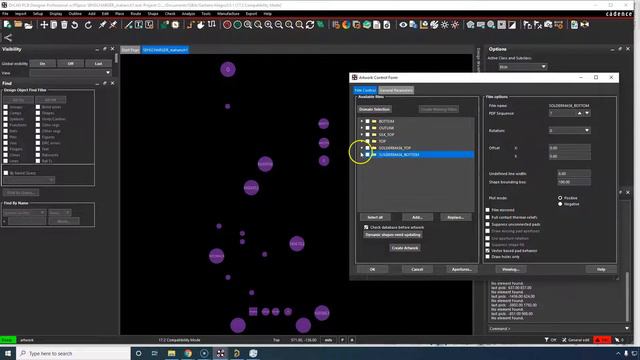The image size is (640, 360).
Task: Open the Setup menu
Action: [x=38, y=13]
